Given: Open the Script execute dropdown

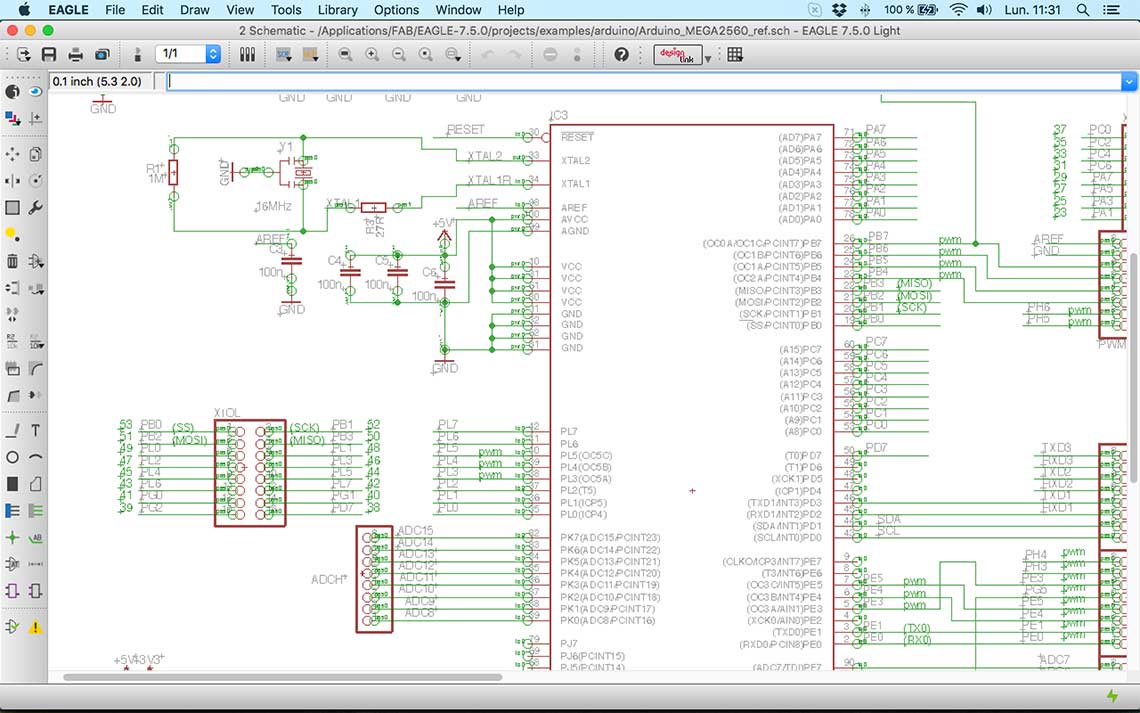Looking at the screenshot, I should pos(284,55).
